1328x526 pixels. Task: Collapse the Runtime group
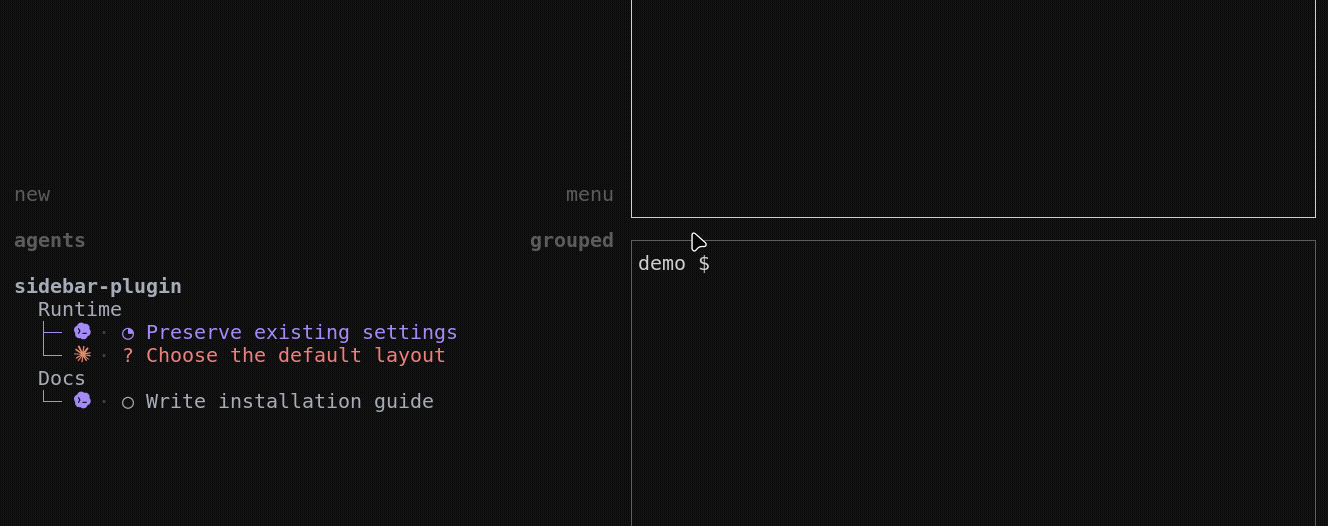point(80,309)
